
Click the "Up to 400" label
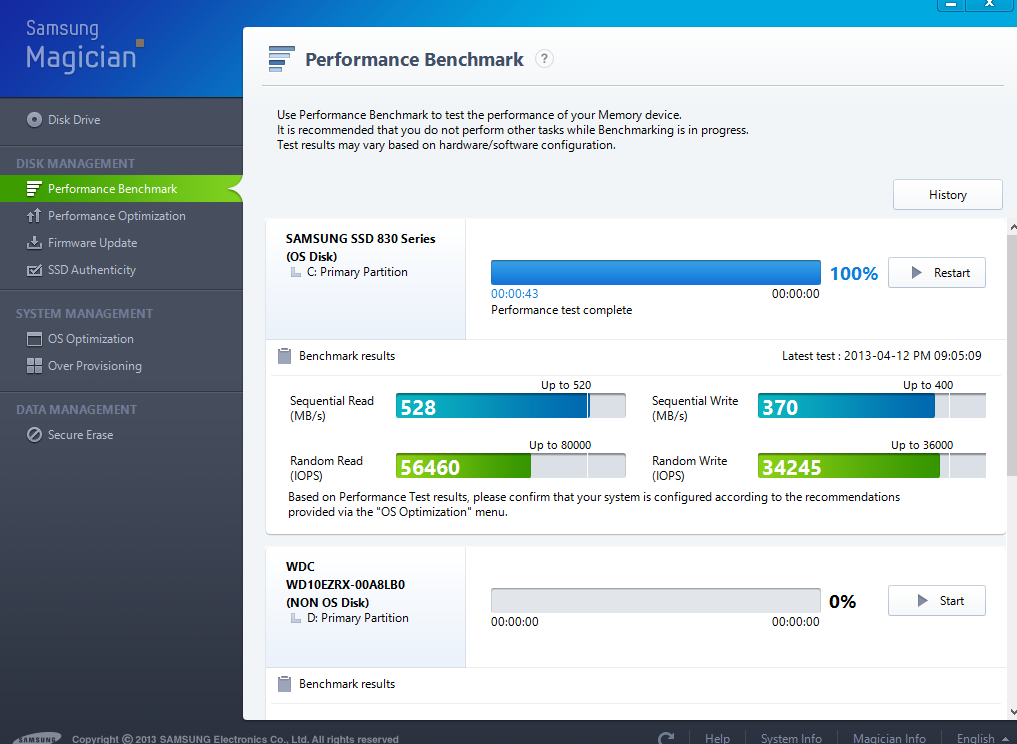click(x=928, y=385)
